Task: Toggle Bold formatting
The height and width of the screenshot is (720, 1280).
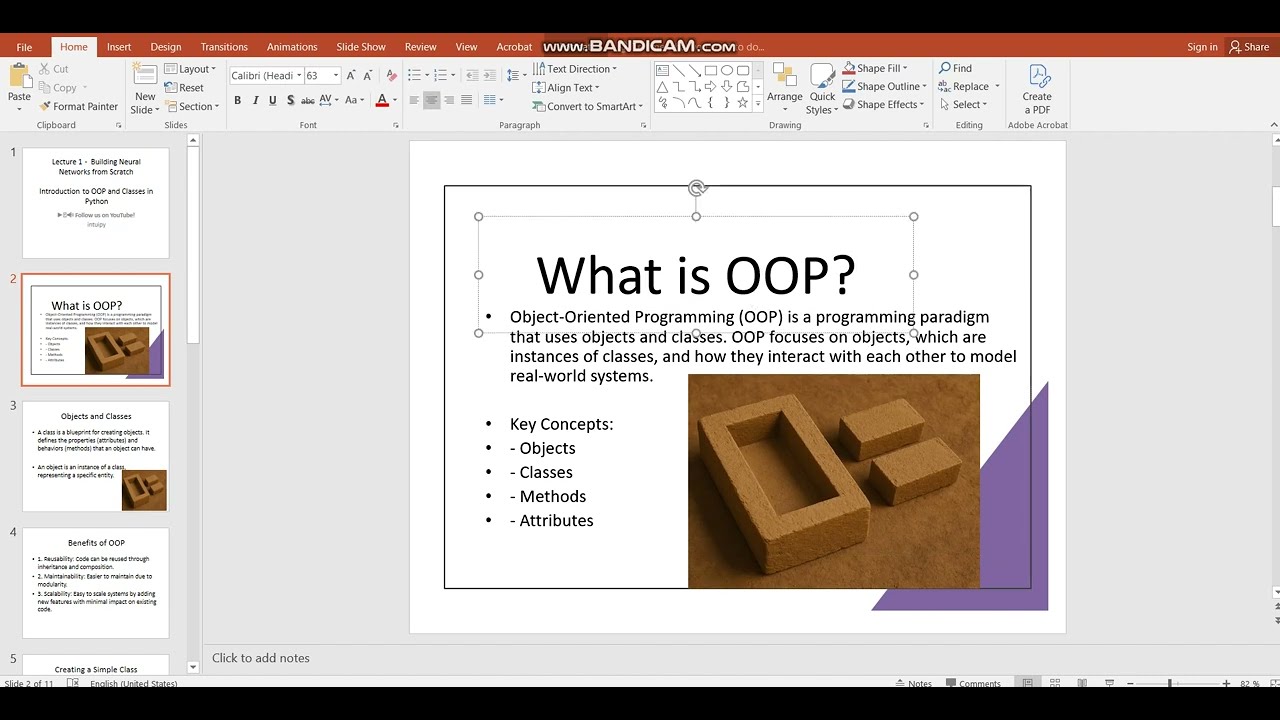Action: (237, 100)
